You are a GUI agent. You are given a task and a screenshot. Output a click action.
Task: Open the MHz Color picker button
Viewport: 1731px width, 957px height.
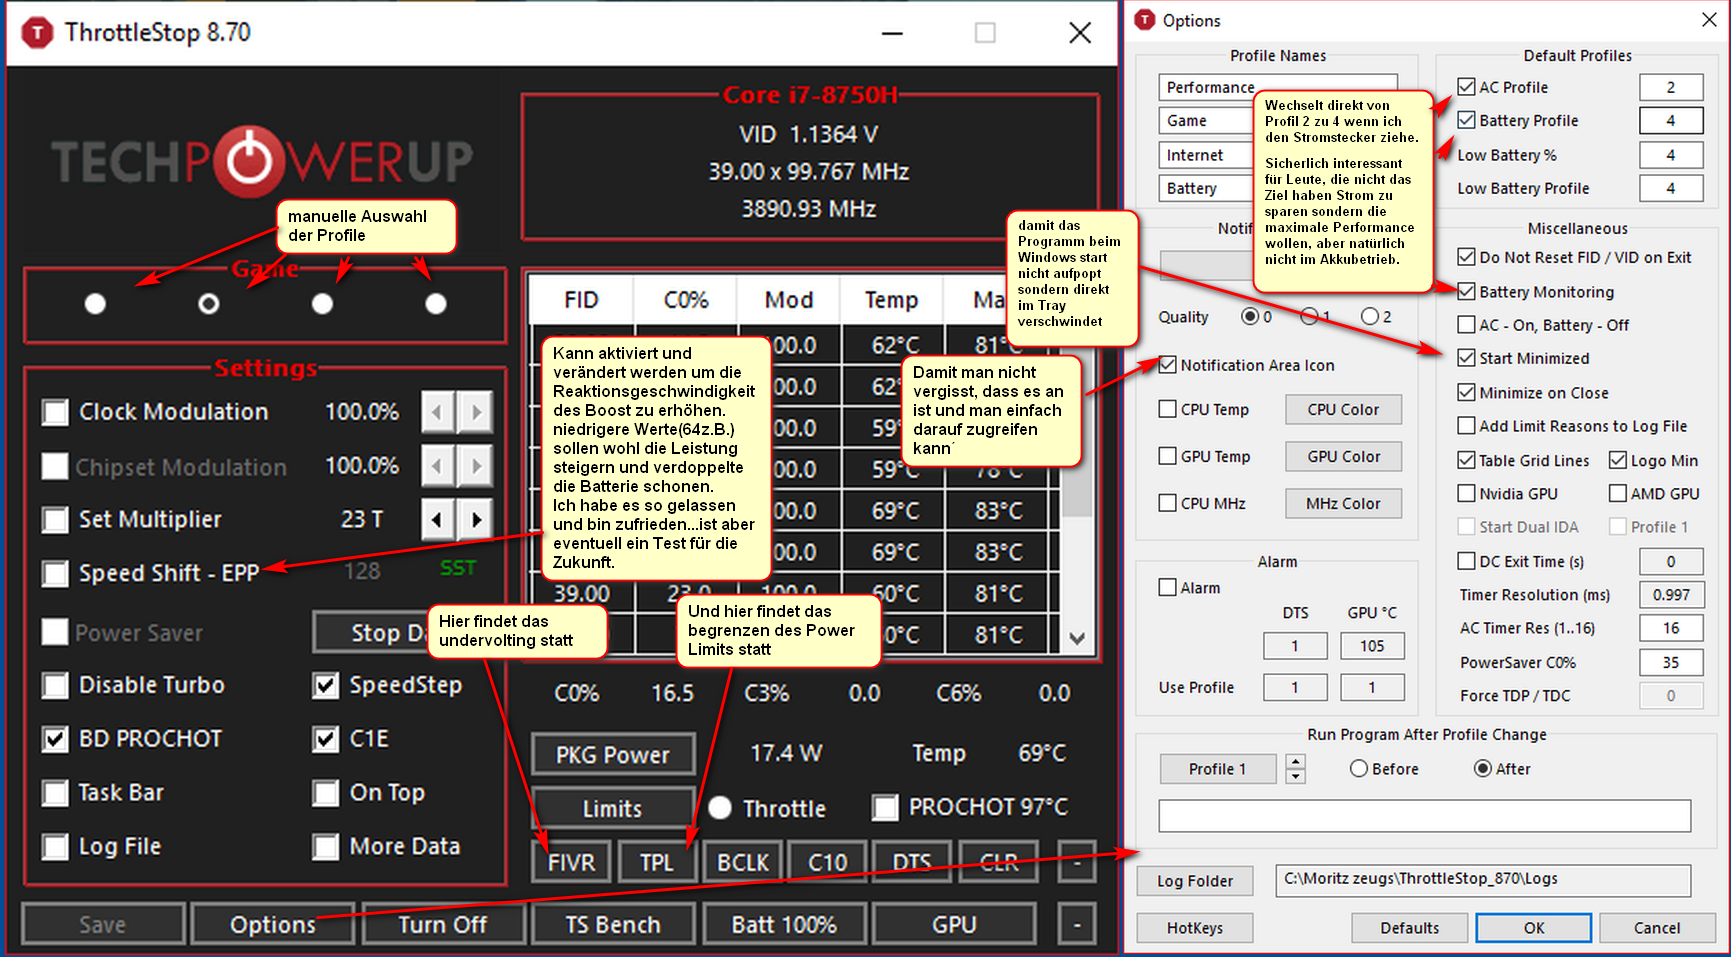tap(1343, 503)
